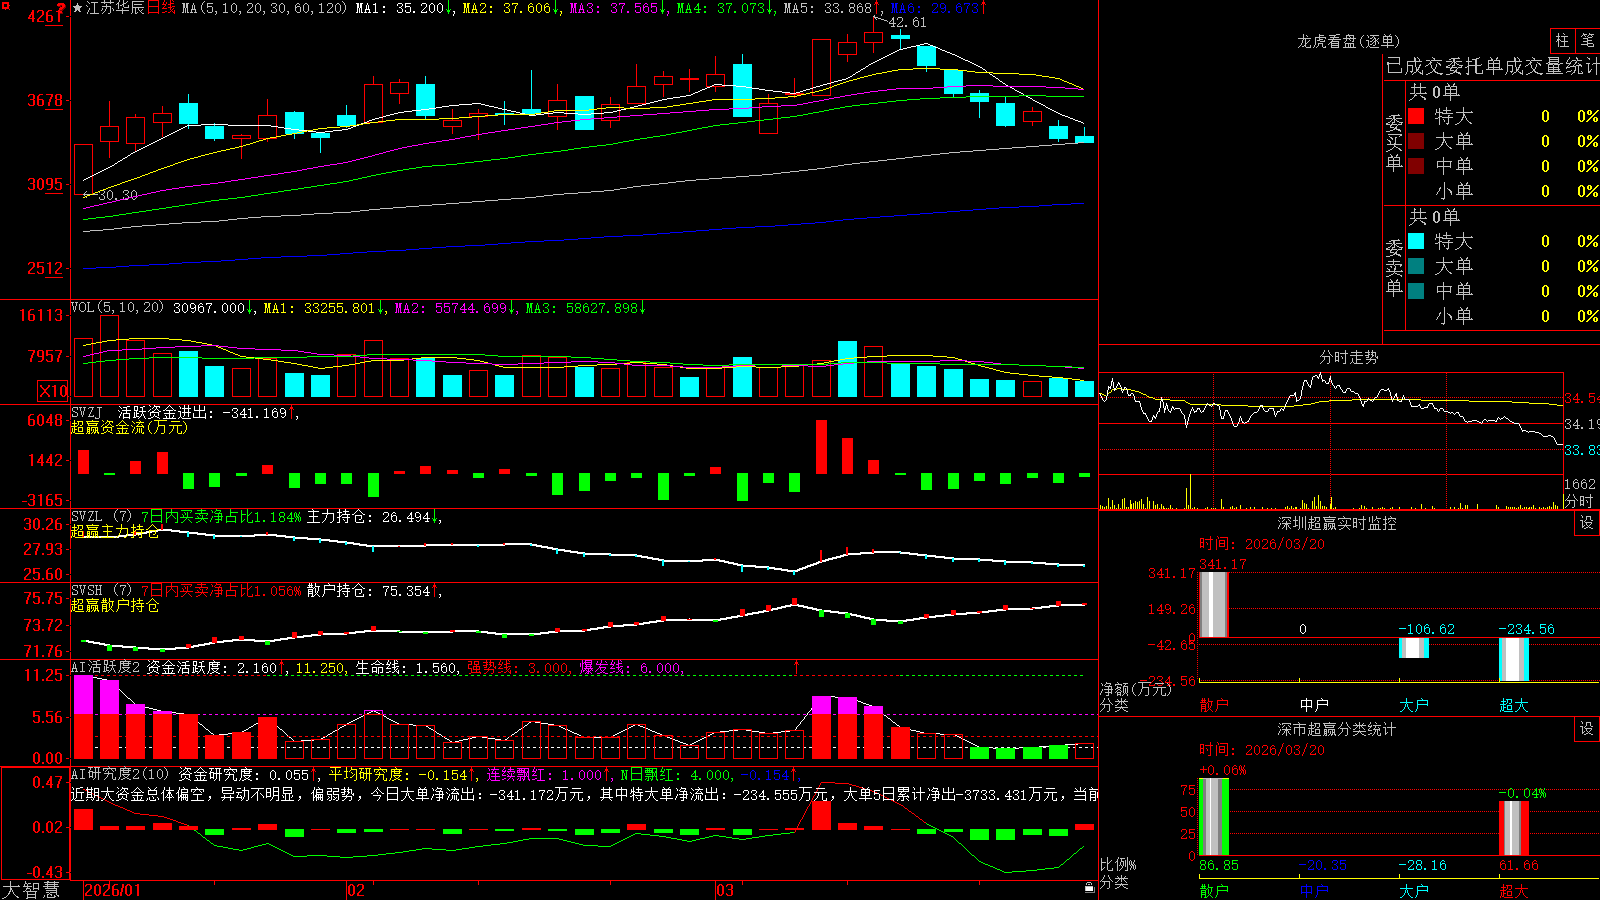Click the AI活跃度2 indicator name

click(106, 668)
